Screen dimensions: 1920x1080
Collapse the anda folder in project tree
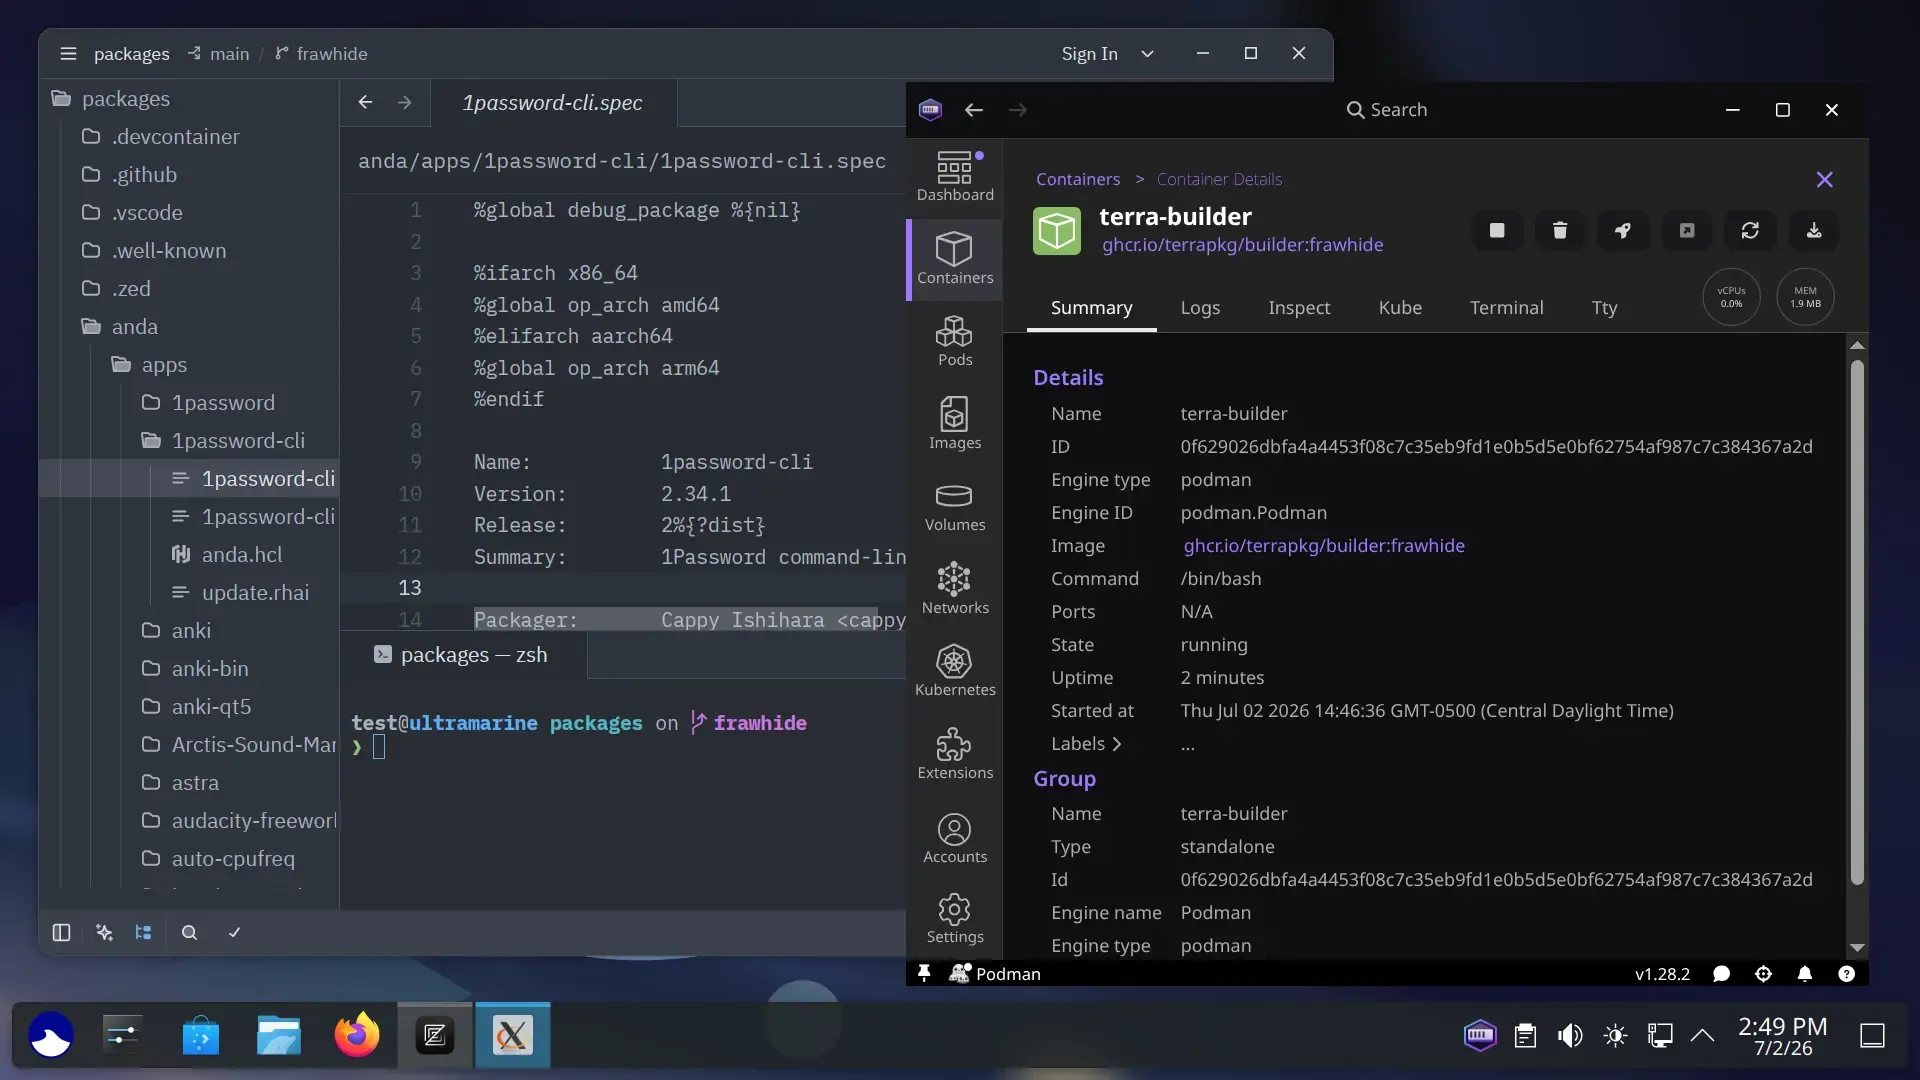coord(190,326)
